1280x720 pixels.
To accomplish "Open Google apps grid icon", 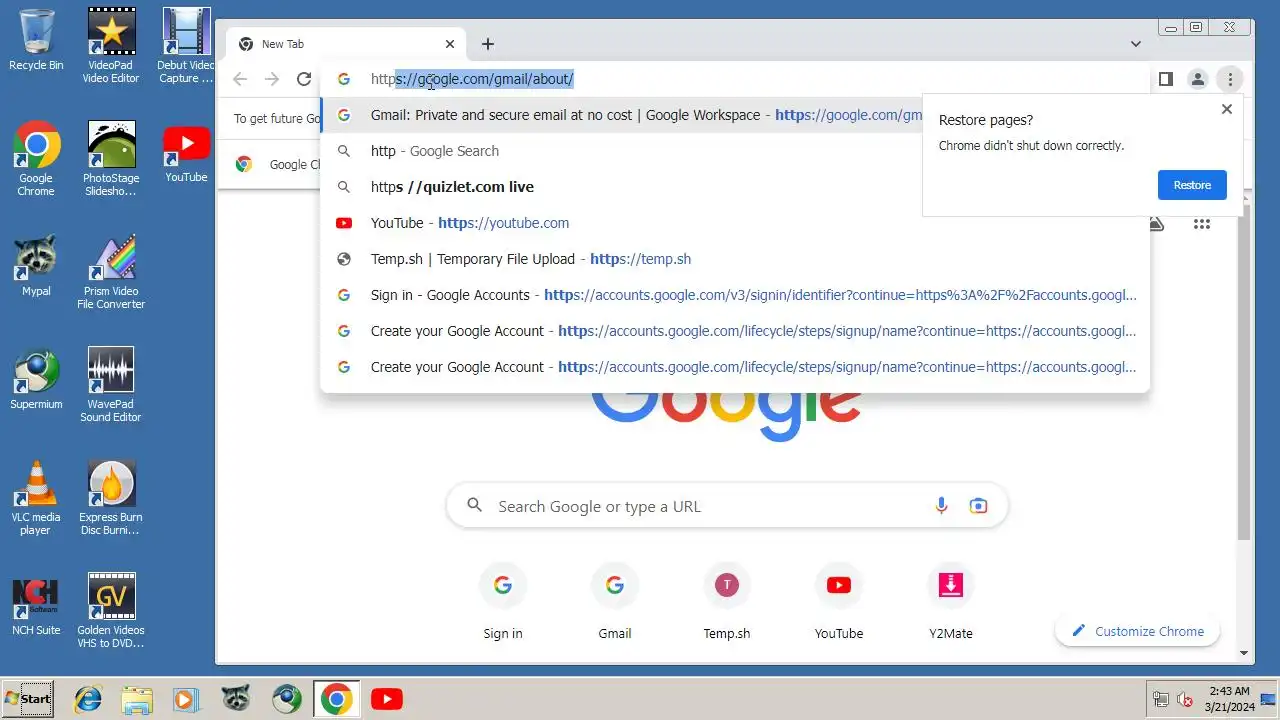I will click(1202, 224).
